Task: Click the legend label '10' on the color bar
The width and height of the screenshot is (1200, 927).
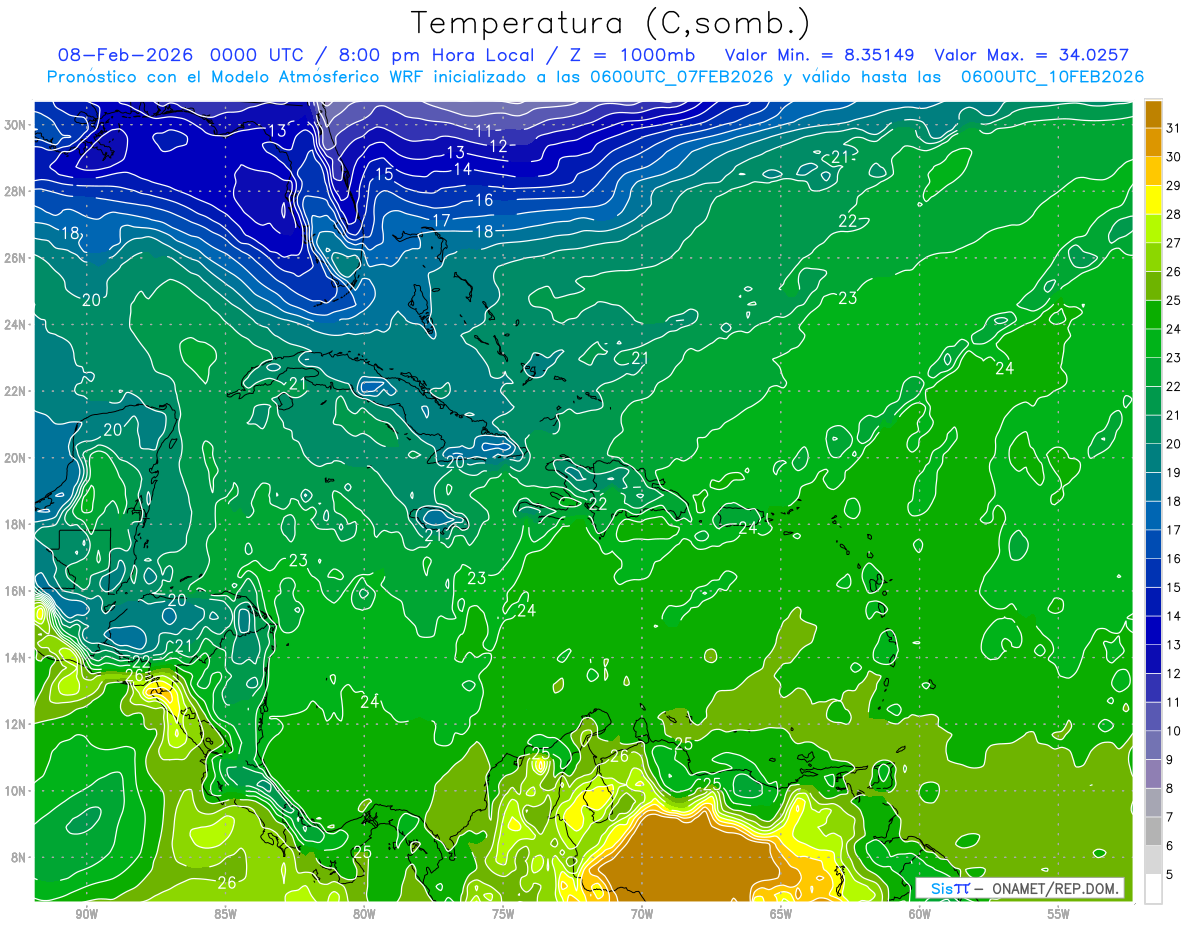Action: [x=1173, y=731]
